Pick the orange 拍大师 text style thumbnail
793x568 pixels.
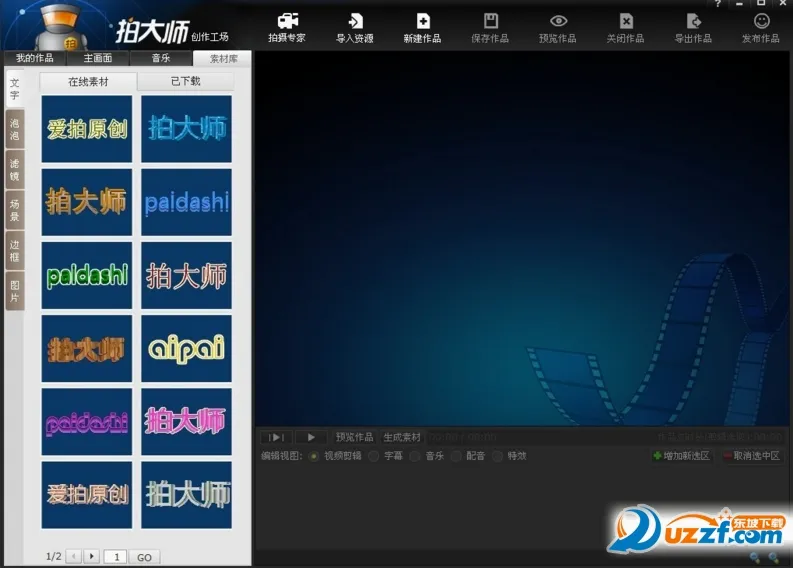tap(86, 202)
